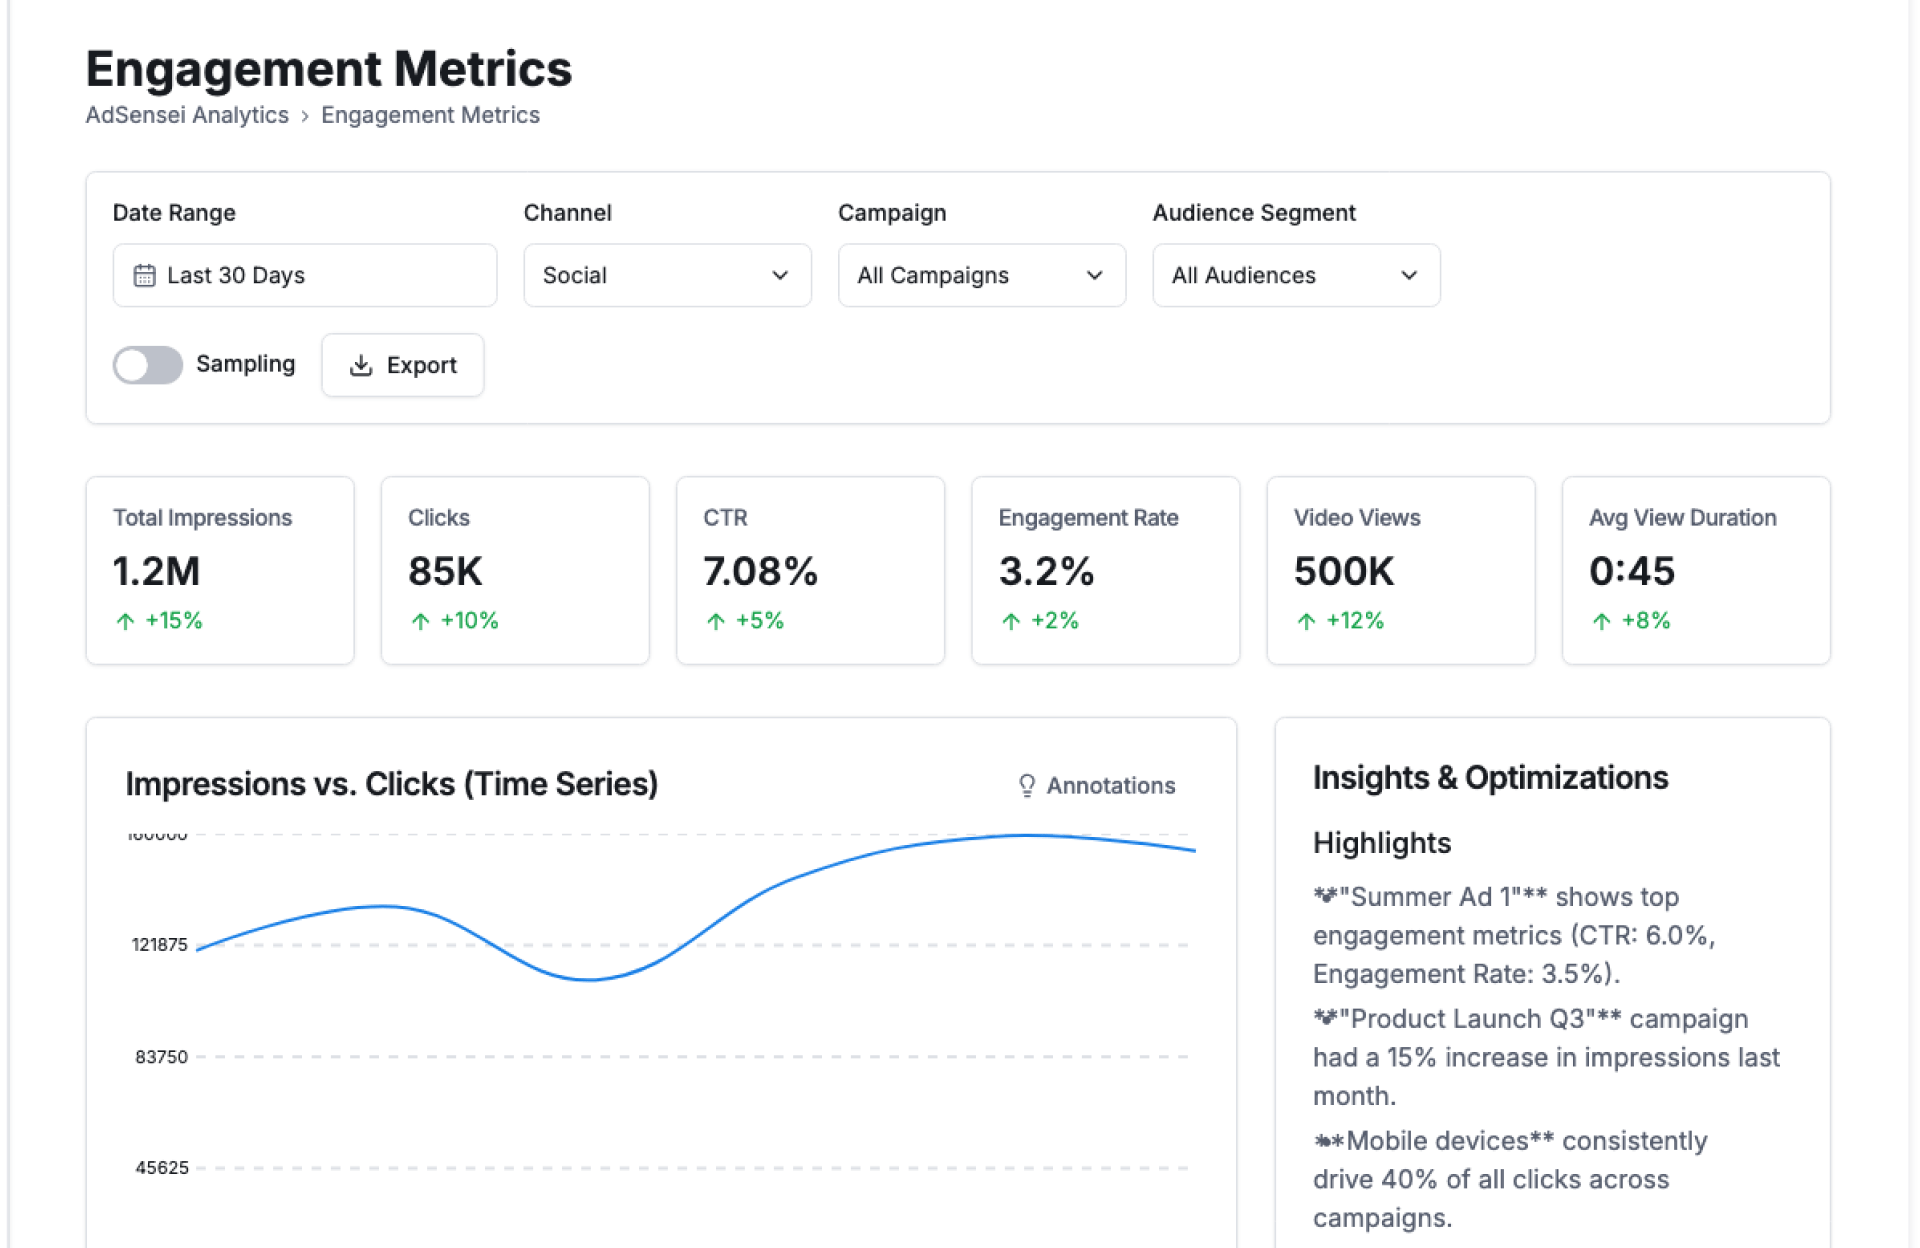This screenshot has height=1248, width=1920.
Task: Select the Last 30 Days date field
Action: 304,275
